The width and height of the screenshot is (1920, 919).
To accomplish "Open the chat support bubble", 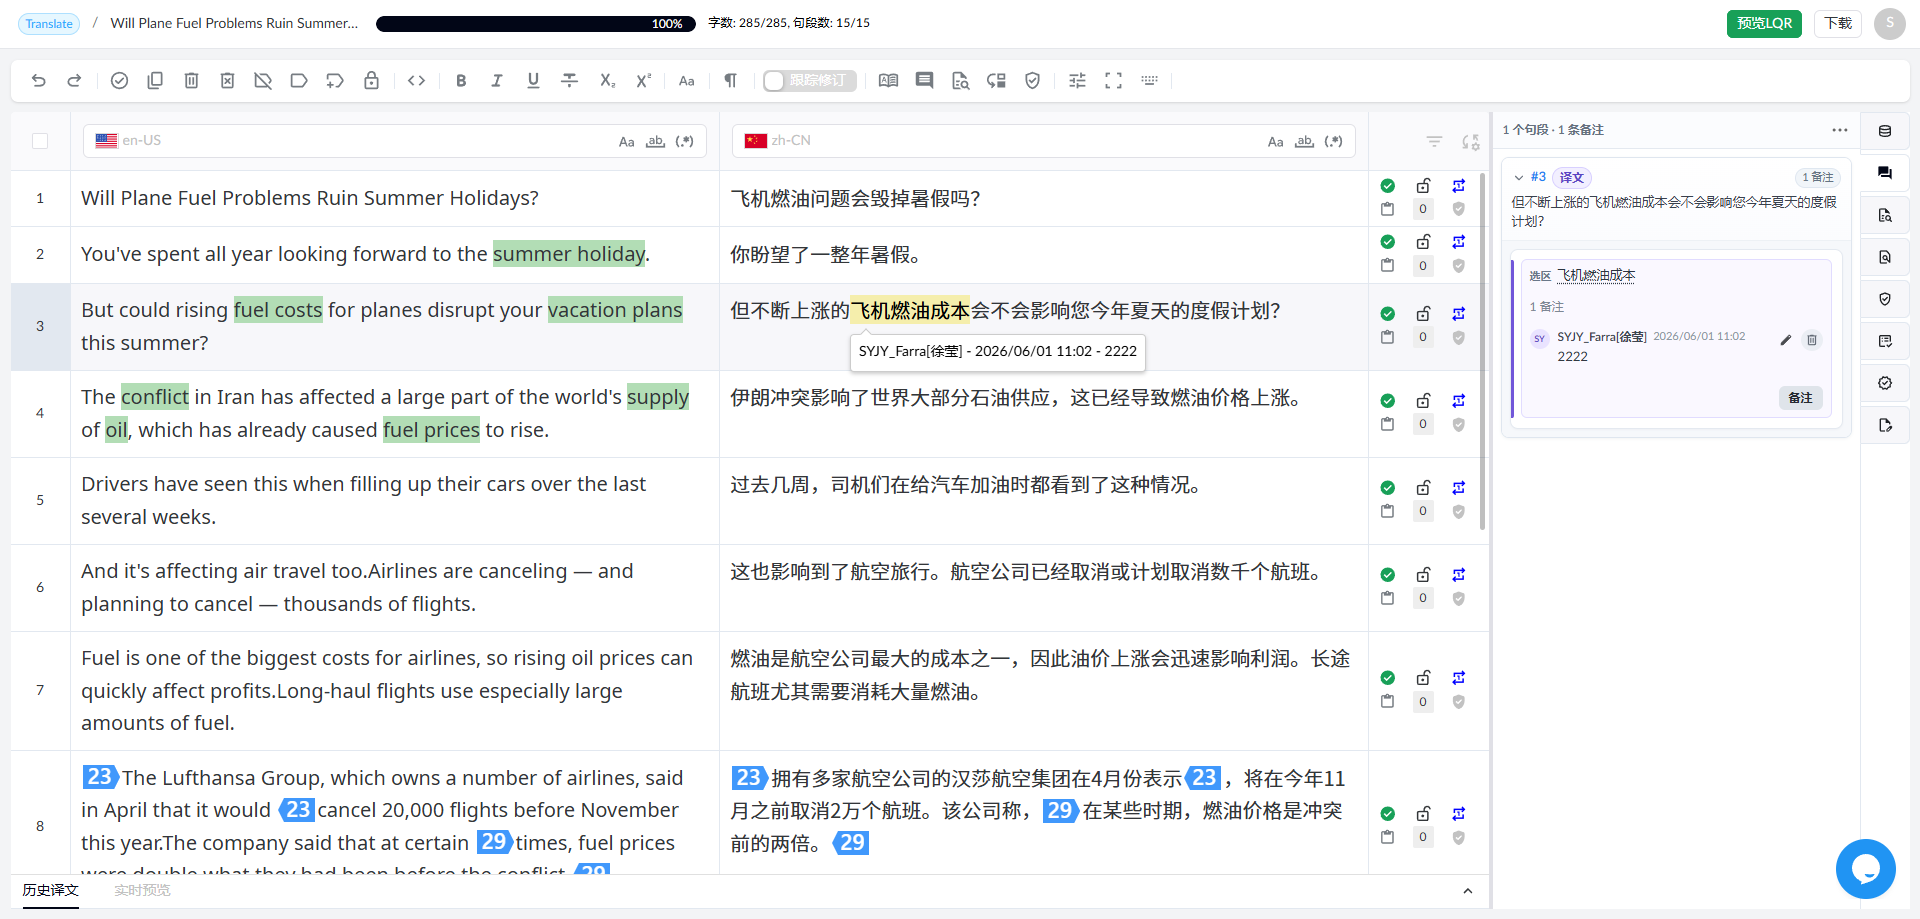I will (1865, 869).
